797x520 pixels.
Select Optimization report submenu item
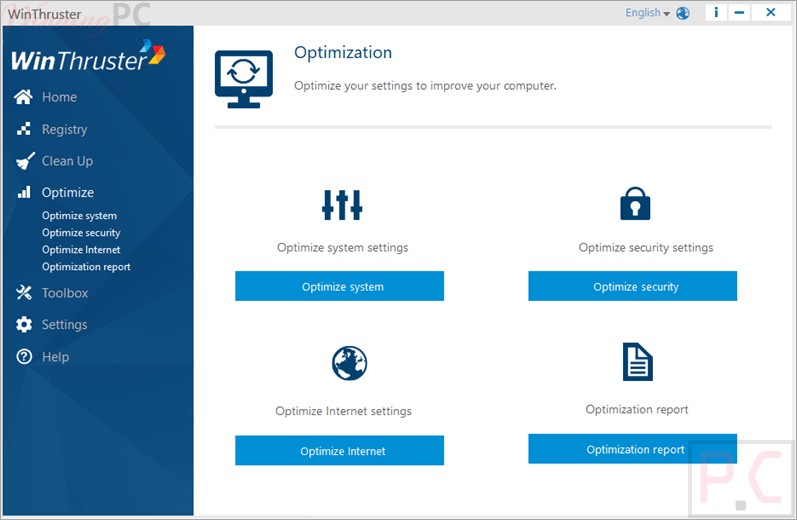(86, 267)
